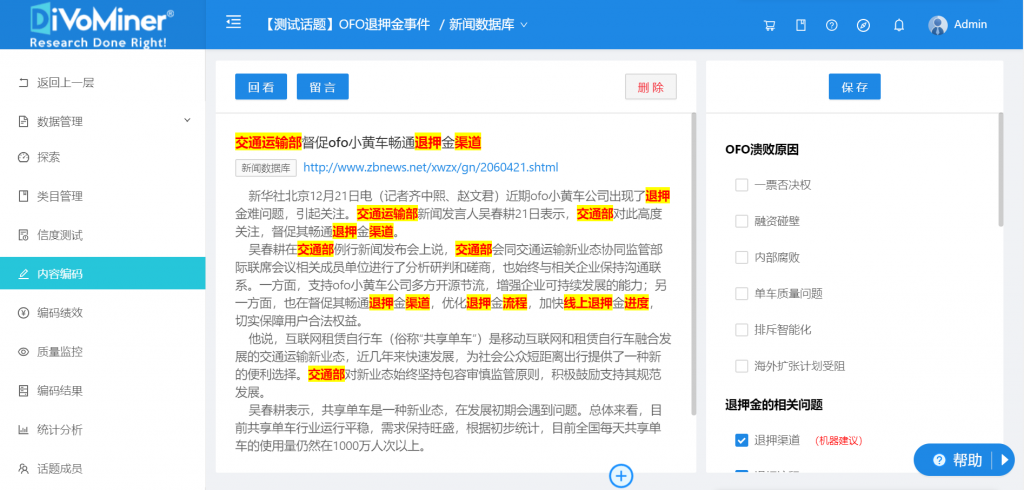
Task: Click the 内容编码 pencil icon
Action: 24,274
